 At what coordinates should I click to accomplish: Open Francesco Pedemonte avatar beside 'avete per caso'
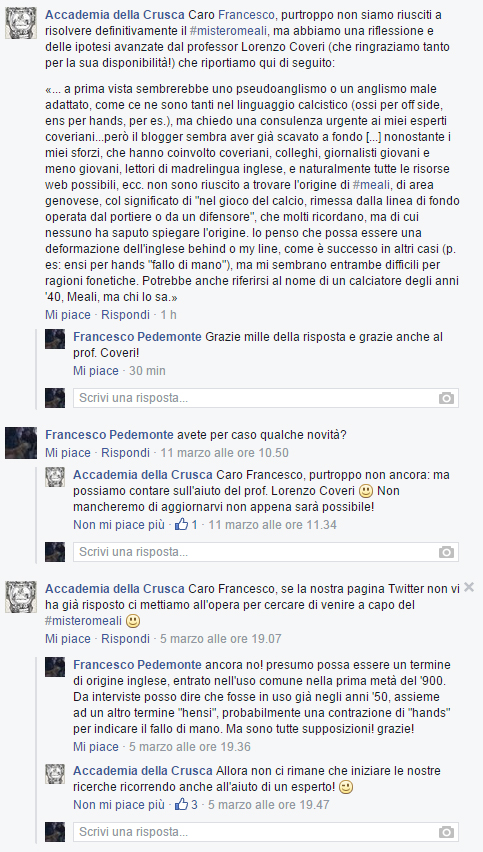coord(21,443)
